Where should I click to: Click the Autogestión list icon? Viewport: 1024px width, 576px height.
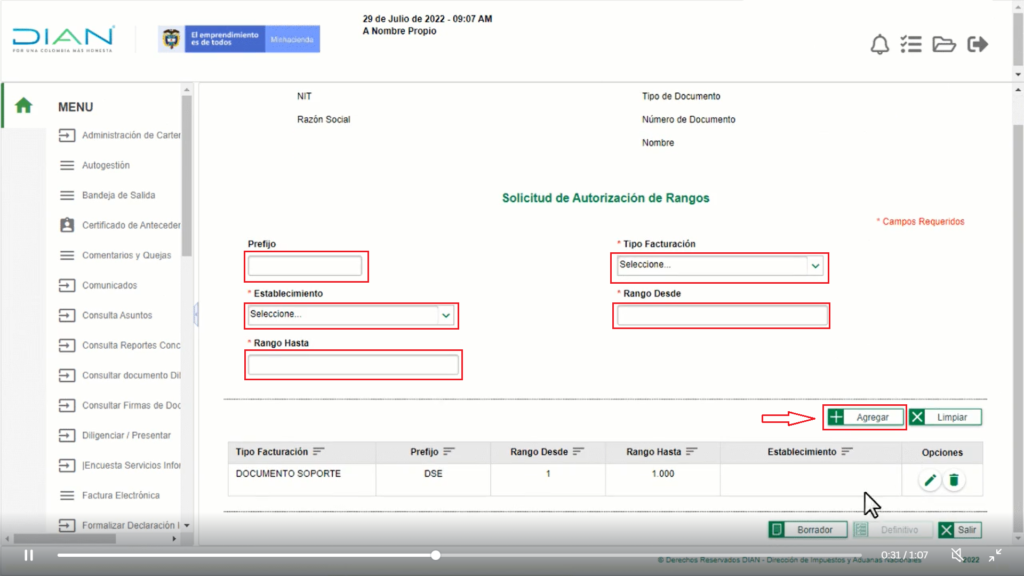(x=67, y=165)
